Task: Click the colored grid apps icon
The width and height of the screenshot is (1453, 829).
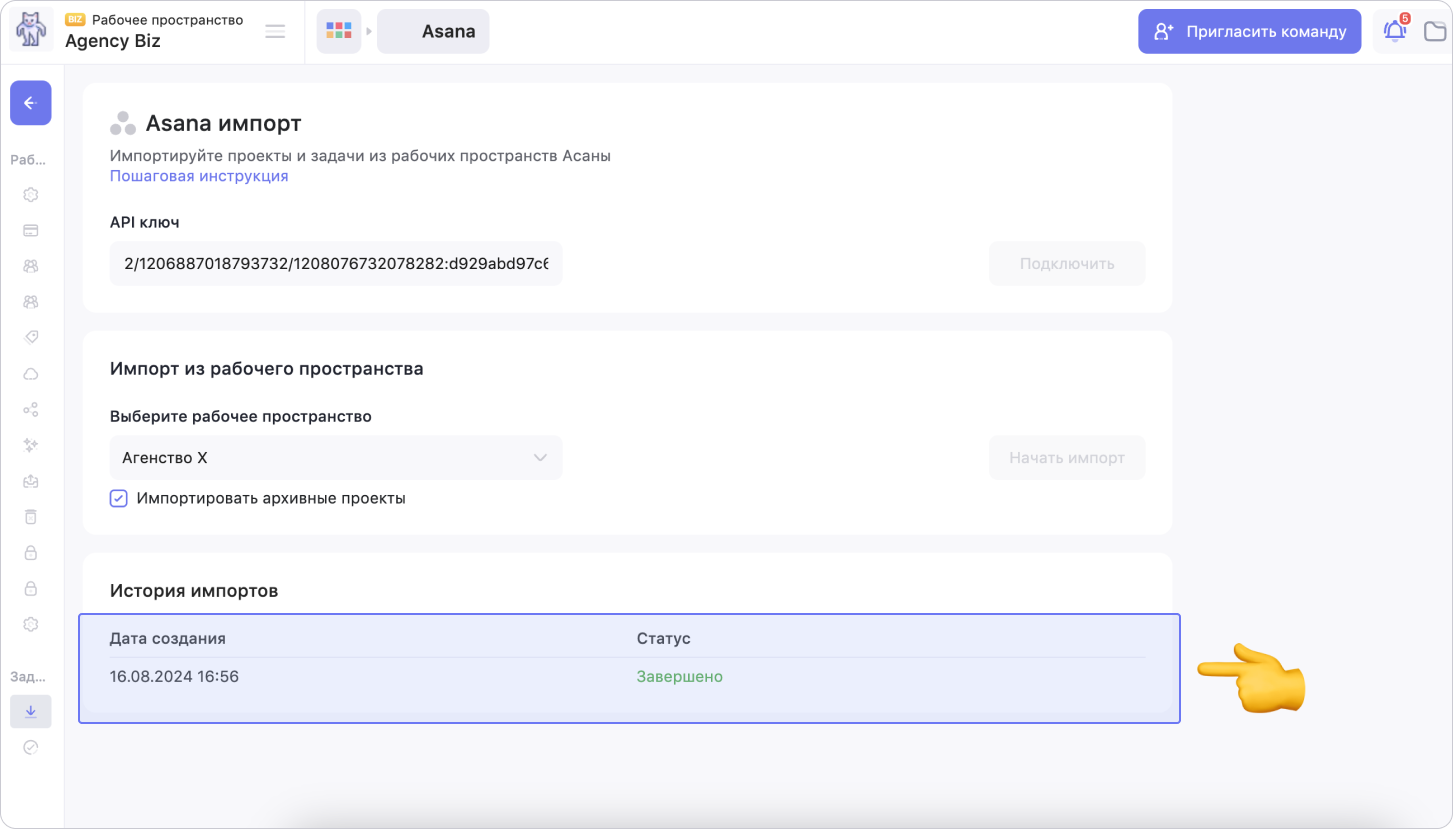Action: pyautogui.click(x=339, y=31)
